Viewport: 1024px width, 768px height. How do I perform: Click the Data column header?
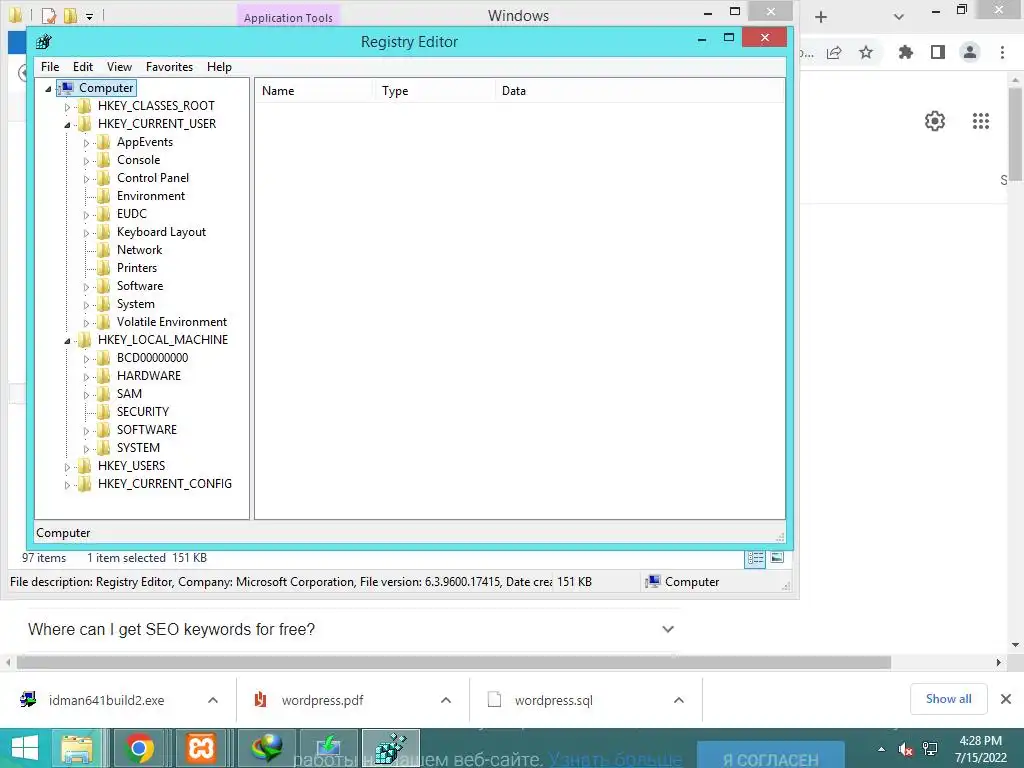[x=639, y=91]
